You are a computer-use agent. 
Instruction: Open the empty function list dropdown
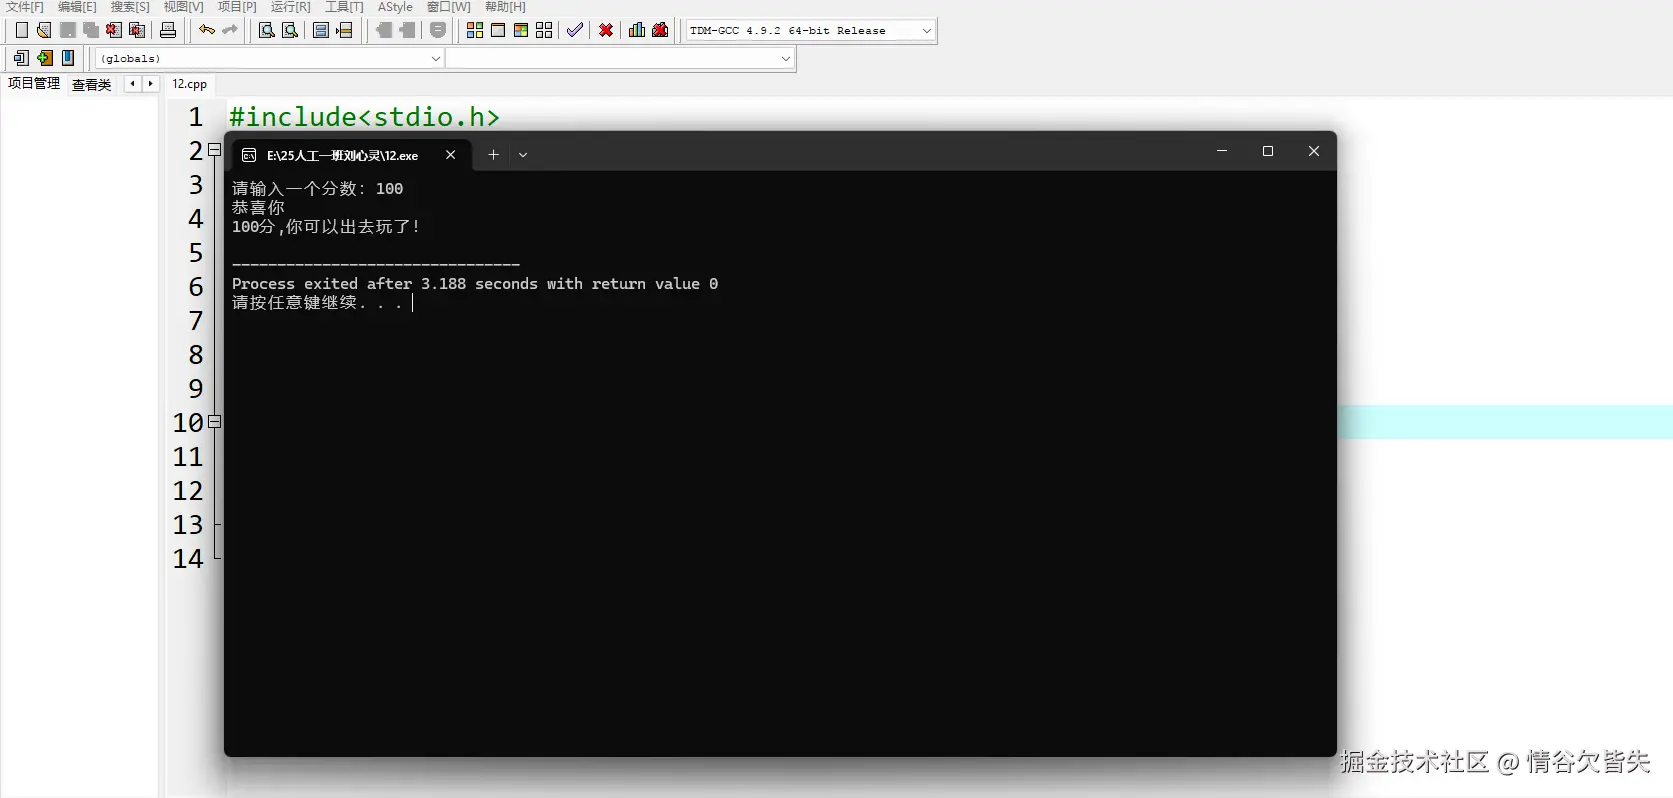[620, 58]
